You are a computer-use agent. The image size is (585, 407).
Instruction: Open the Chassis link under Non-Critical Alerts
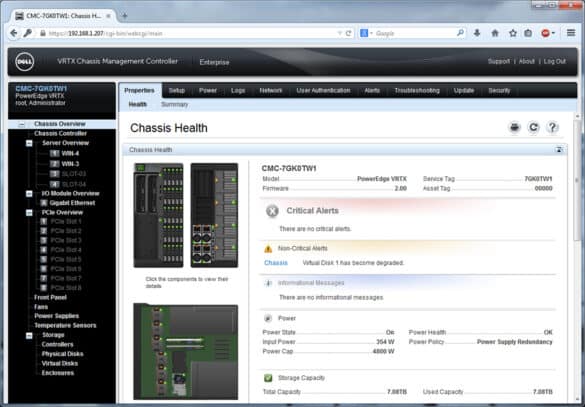coord(276,263)
